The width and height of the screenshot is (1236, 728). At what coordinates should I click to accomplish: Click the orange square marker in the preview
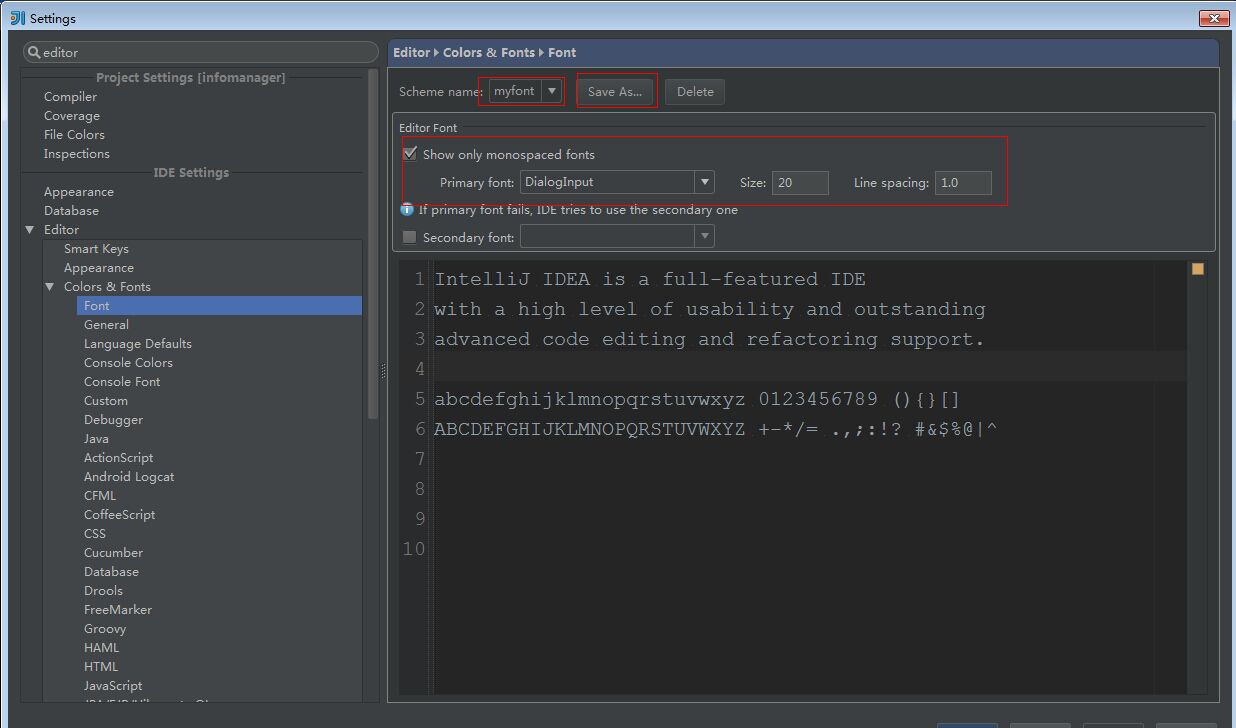pyautogui.click(x=1197, y=269)
